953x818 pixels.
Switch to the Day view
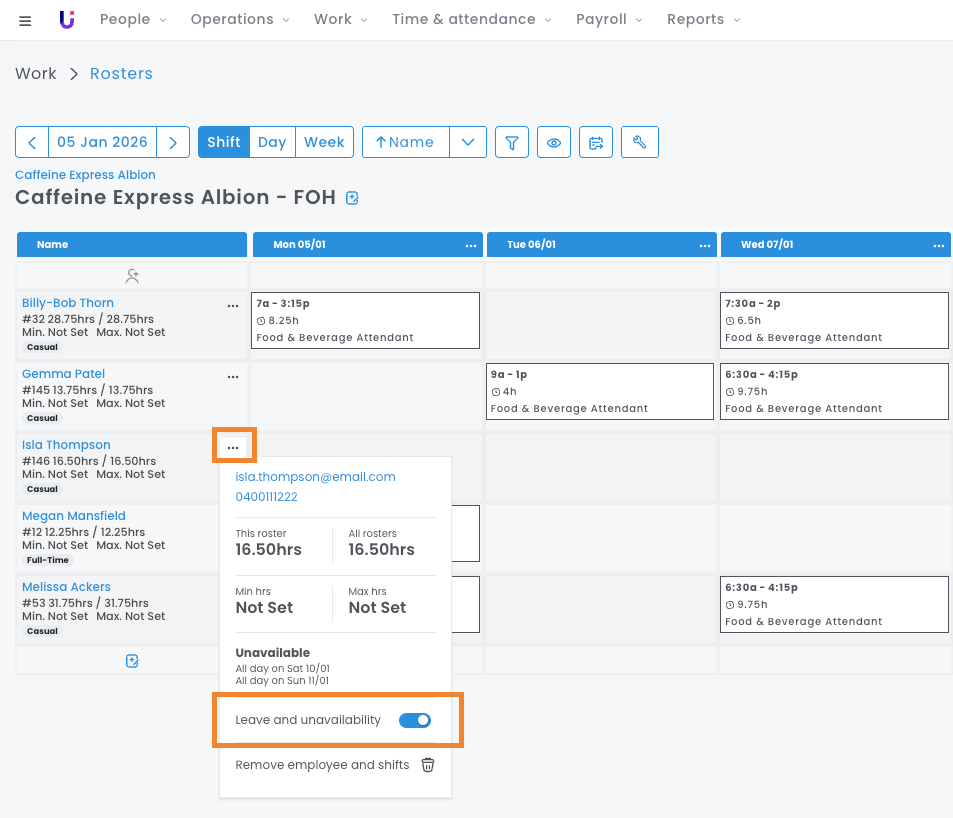pyautogui.click(x=272, y=142)
